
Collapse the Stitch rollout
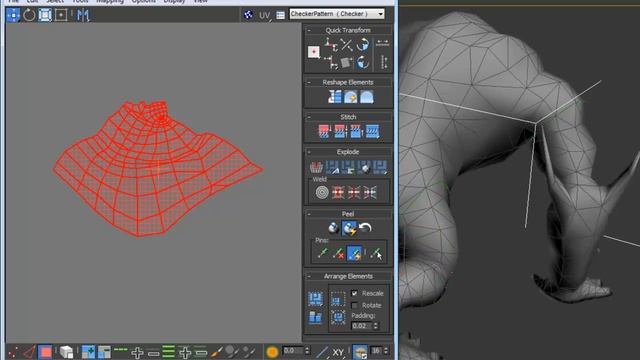pyautogui.click(x=309, y=117)
